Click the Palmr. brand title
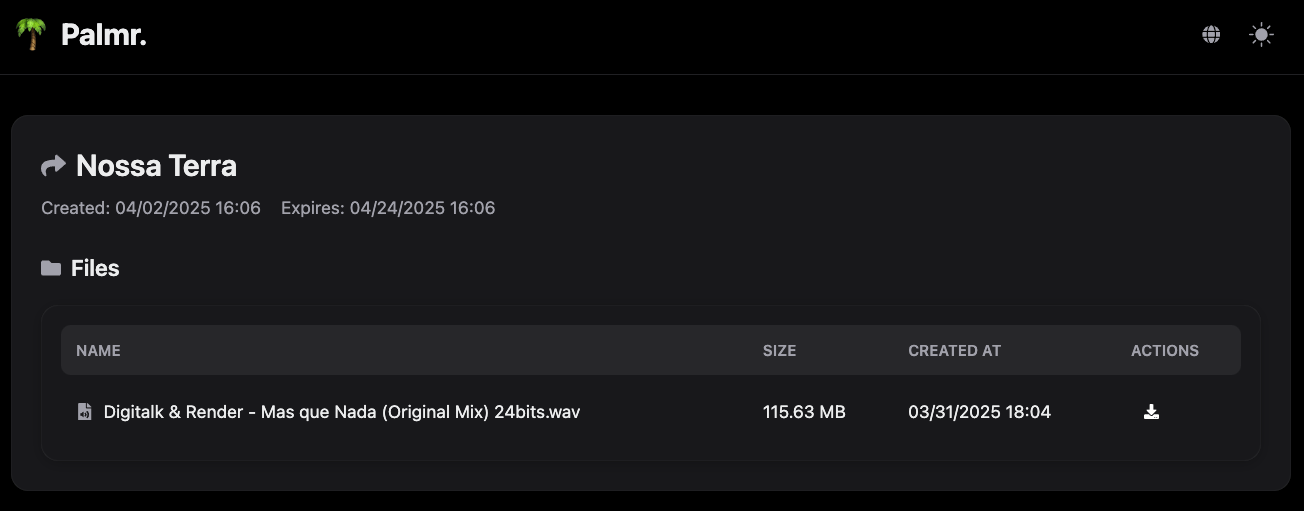The image size is (1304, 511). (x=104, y=35)
